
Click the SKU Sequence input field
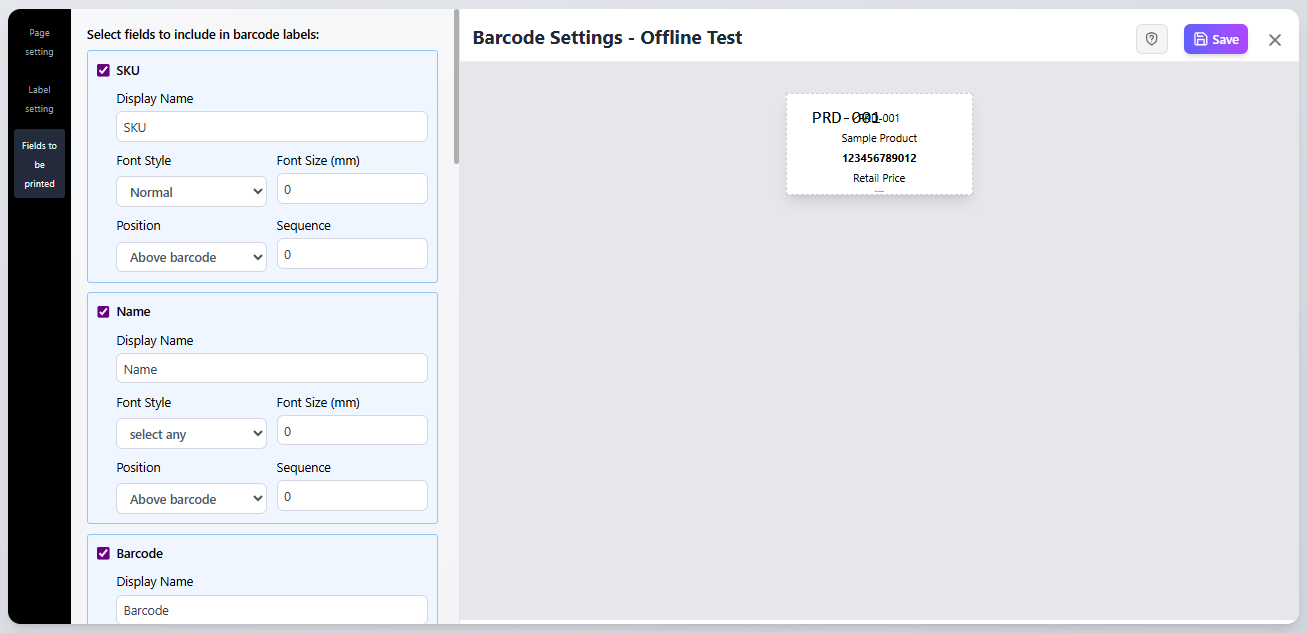coord(352,254)
